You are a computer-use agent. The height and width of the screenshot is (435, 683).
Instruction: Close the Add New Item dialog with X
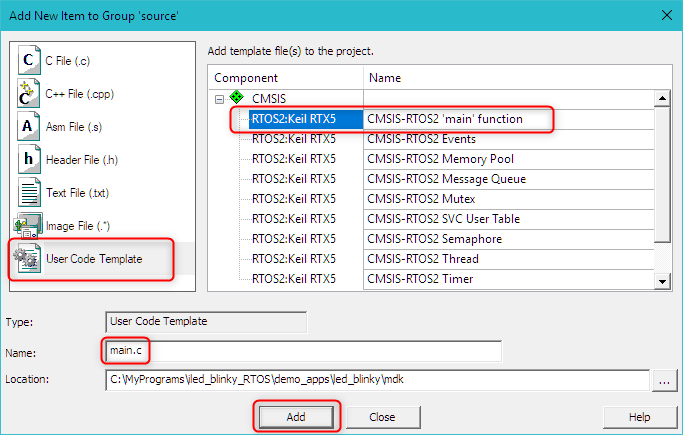pyautogui.click(x=666, y=15)
